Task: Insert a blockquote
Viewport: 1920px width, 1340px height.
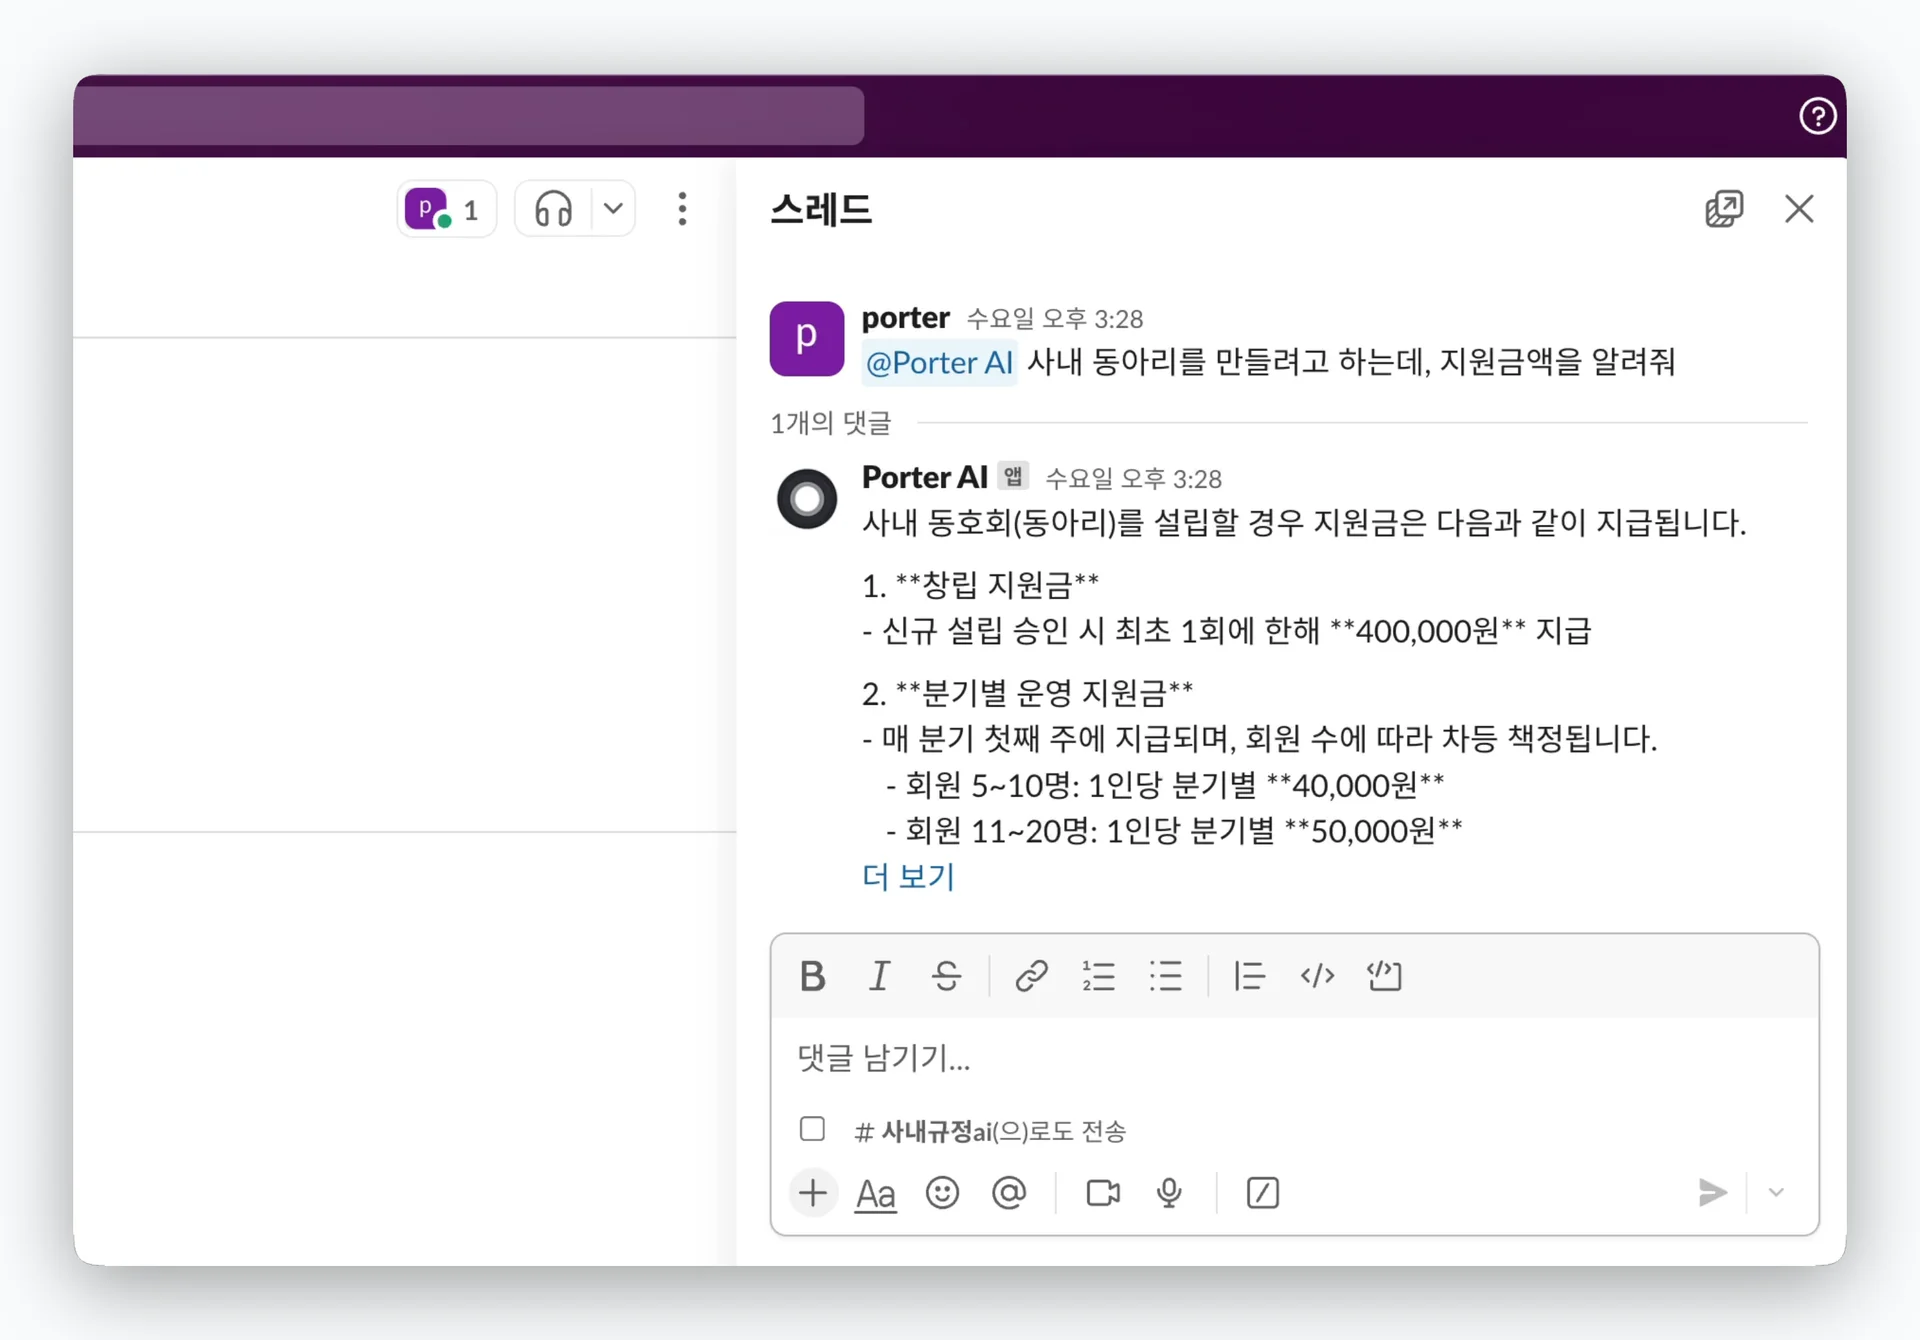Action: pyautogui.click(x=1249, y=975)
